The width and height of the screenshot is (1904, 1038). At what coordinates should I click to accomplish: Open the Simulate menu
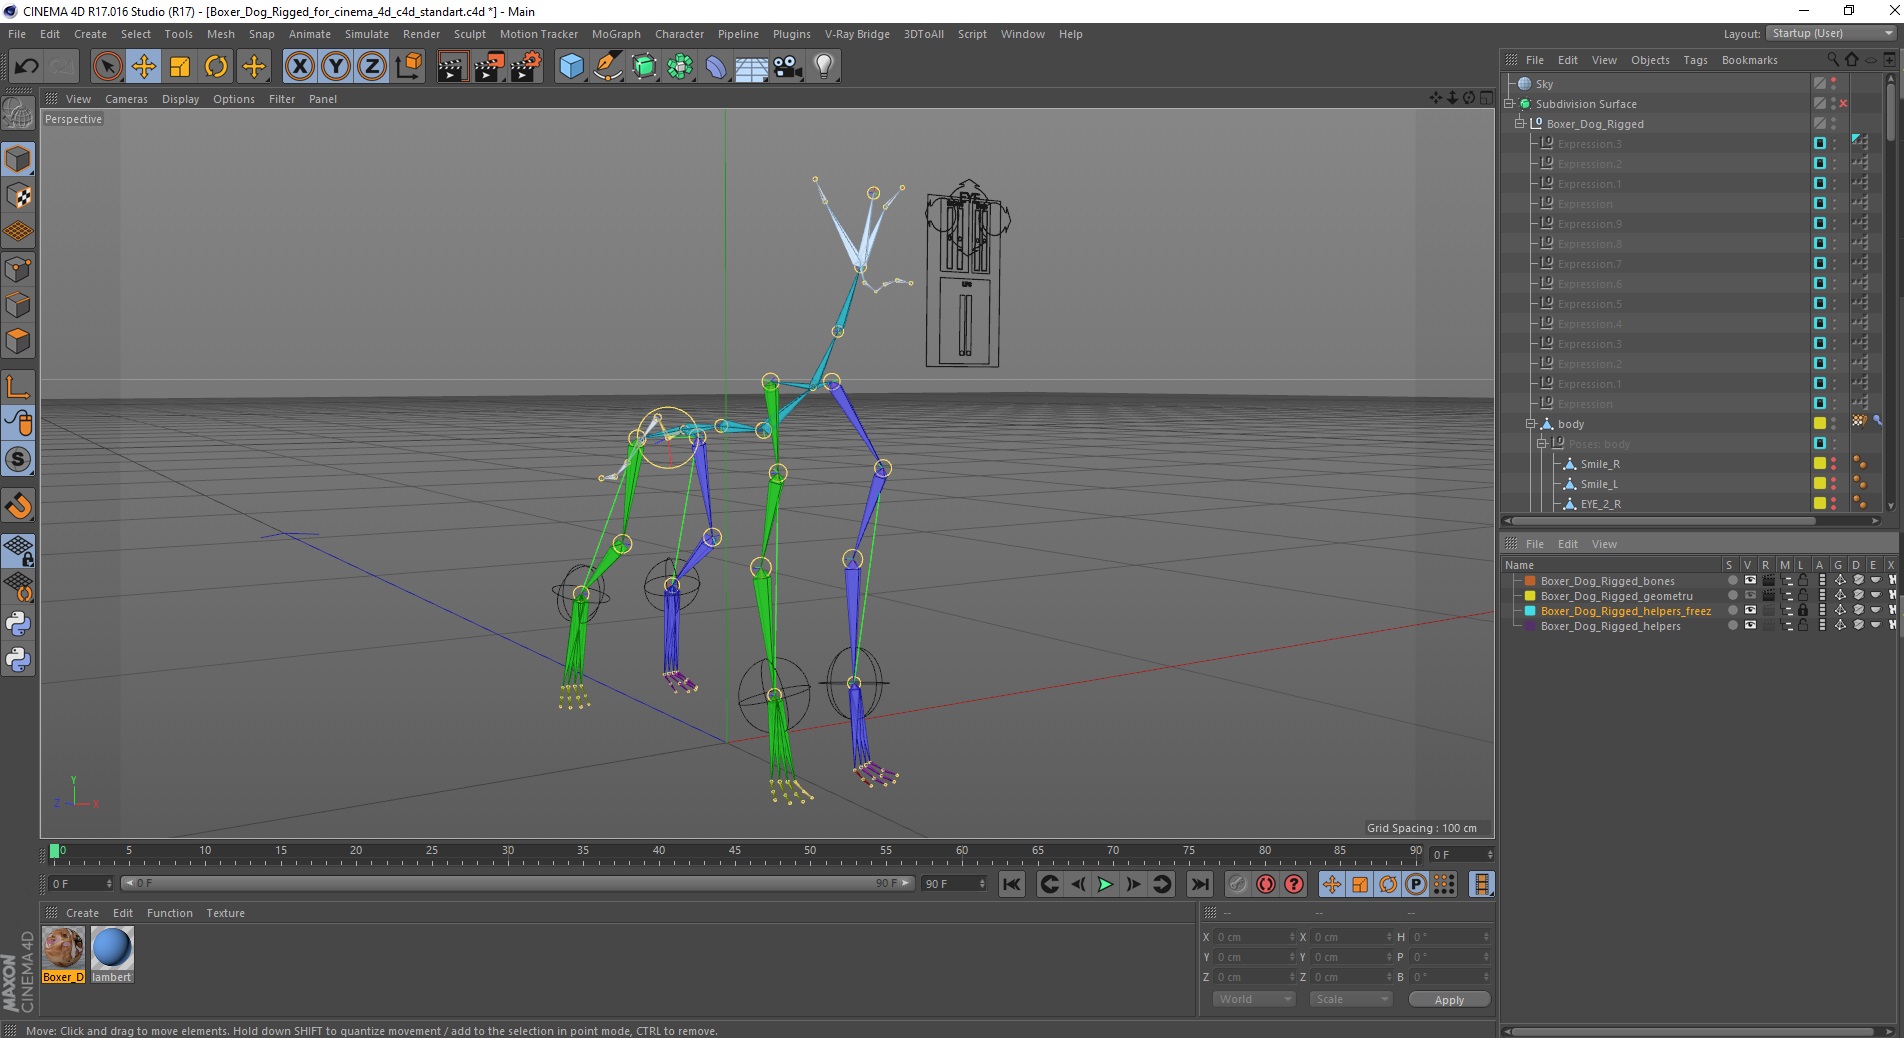click(367, 34)
